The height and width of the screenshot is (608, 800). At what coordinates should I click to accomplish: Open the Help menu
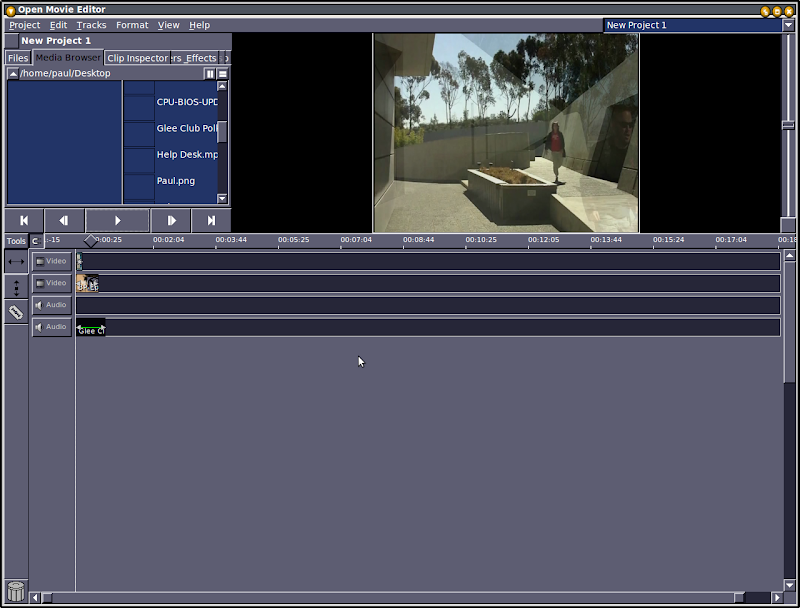(198, 25)
